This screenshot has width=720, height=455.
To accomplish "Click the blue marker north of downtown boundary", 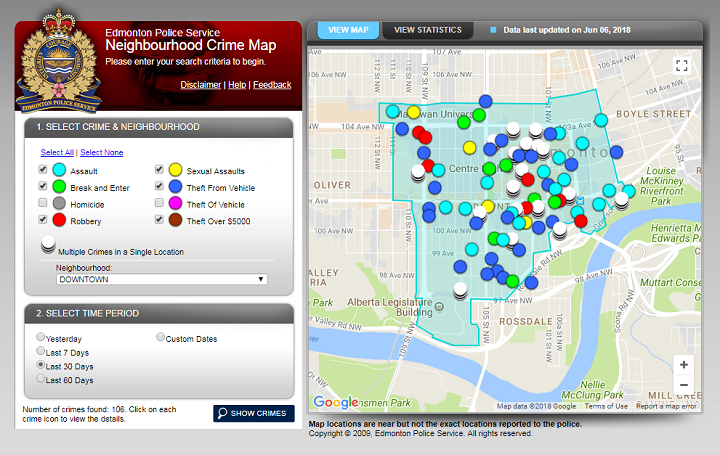I will [485, 101].
